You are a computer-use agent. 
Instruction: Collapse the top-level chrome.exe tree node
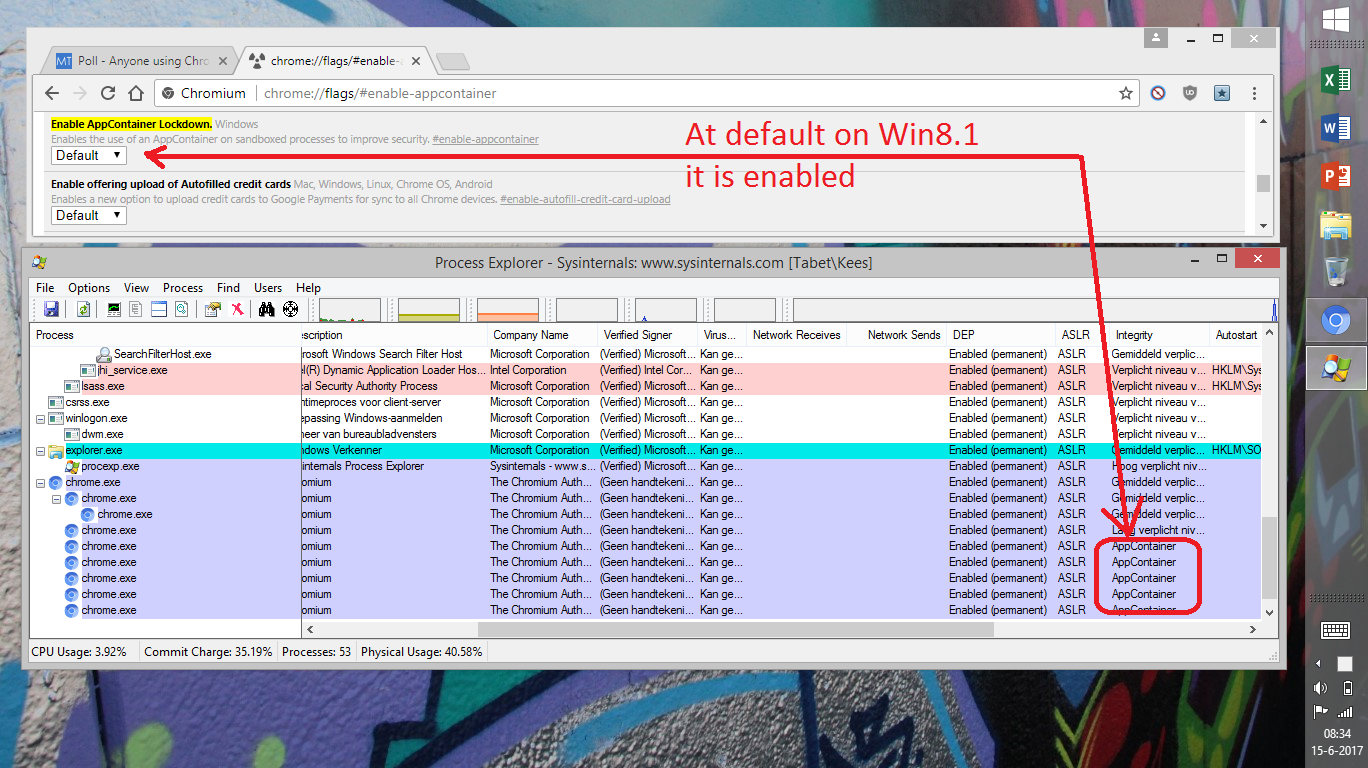point(41,482)
